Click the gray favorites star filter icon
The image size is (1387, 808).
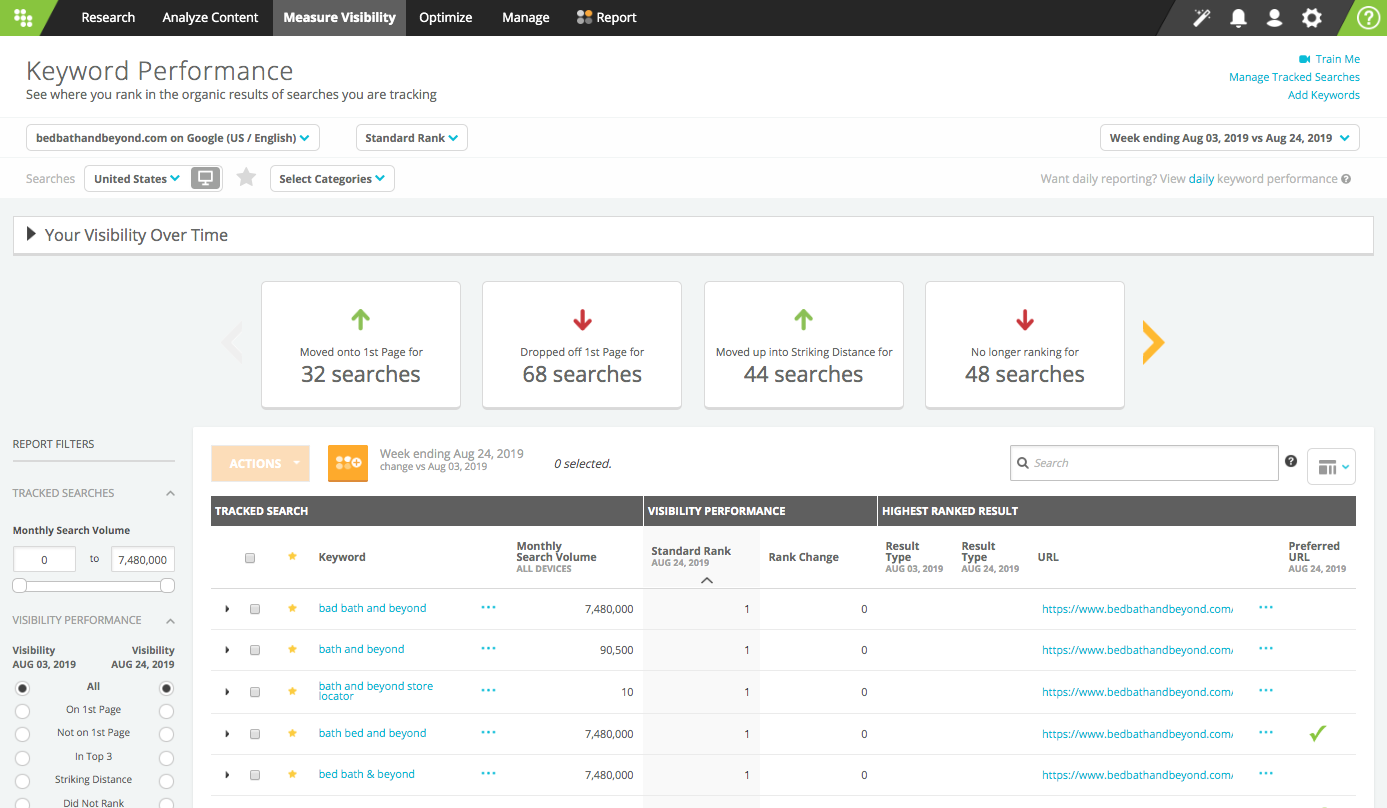(x=246, y=178)
